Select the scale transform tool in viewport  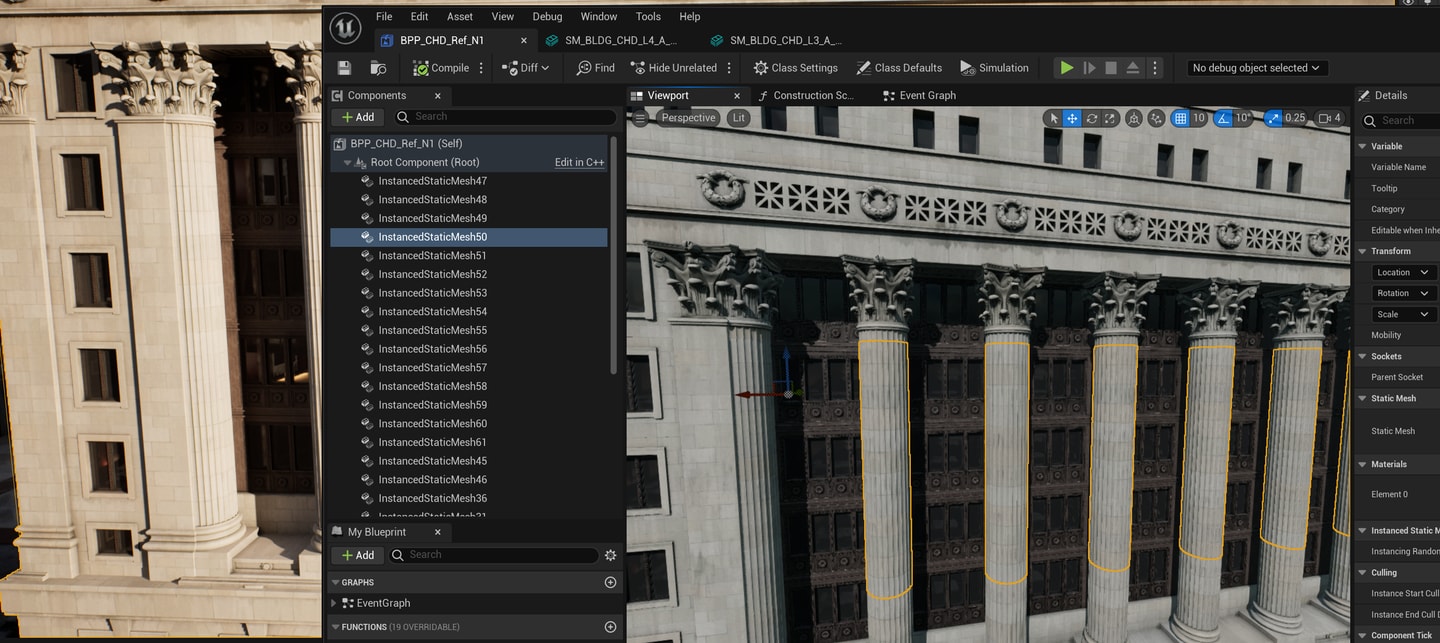[x=1111, y=118]
